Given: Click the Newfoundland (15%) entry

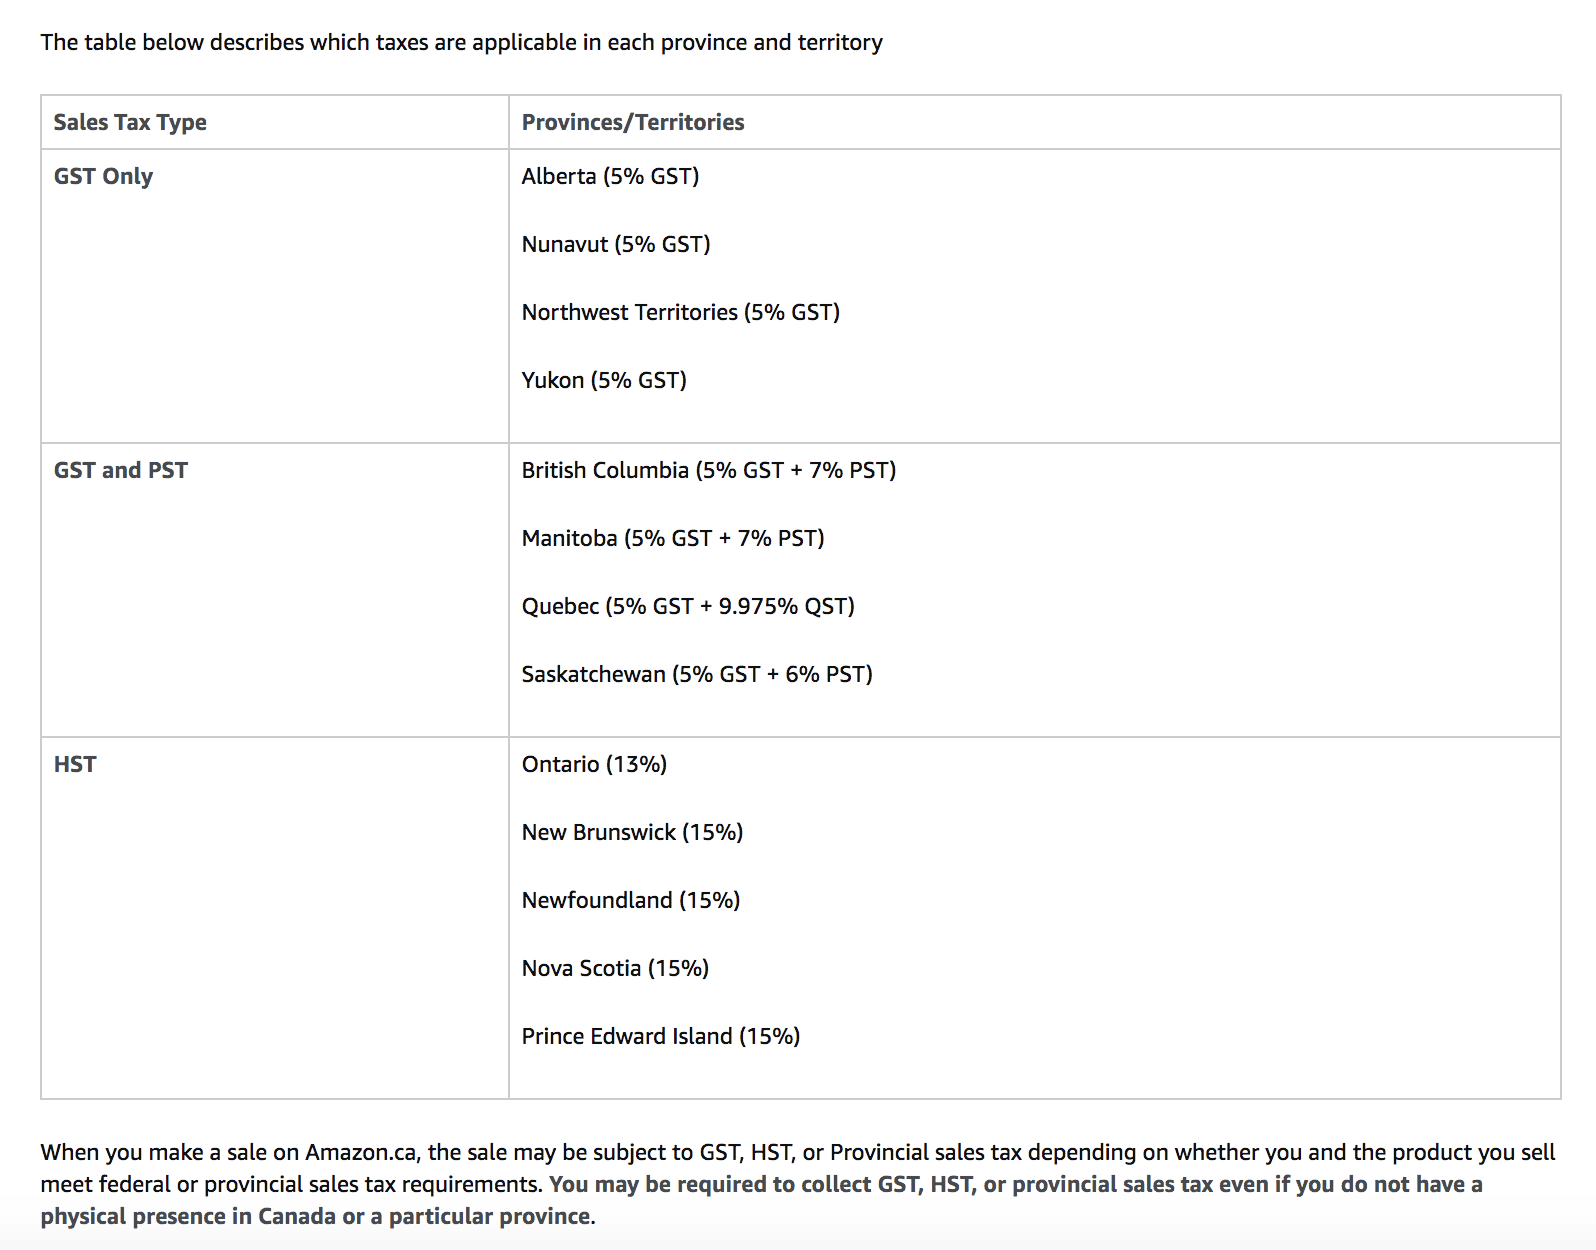Looking at the screenshot, I should click(x=631, y=900).
